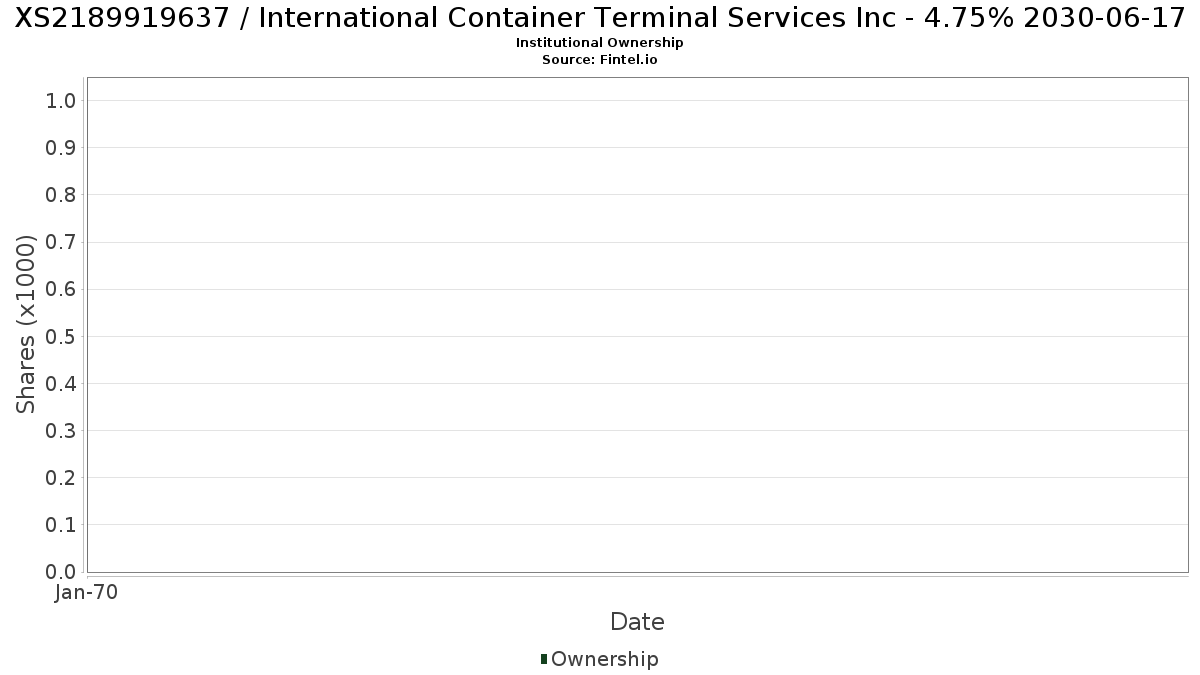Click the 1.0 y-axis tick label
This screenshot has height=675, width=1200.
[61, 100]
